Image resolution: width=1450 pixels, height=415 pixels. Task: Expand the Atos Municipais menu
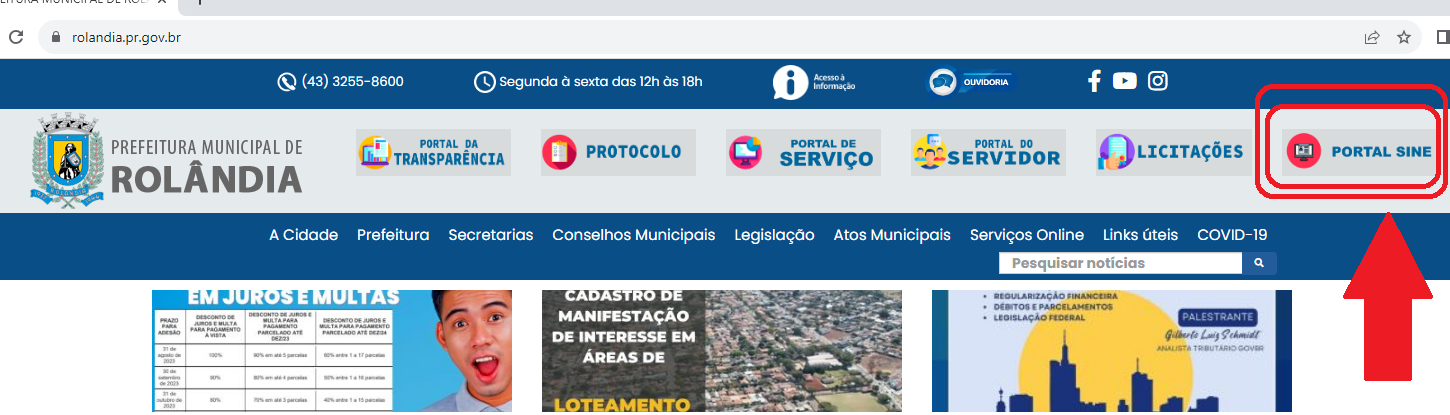pos(891,235)
